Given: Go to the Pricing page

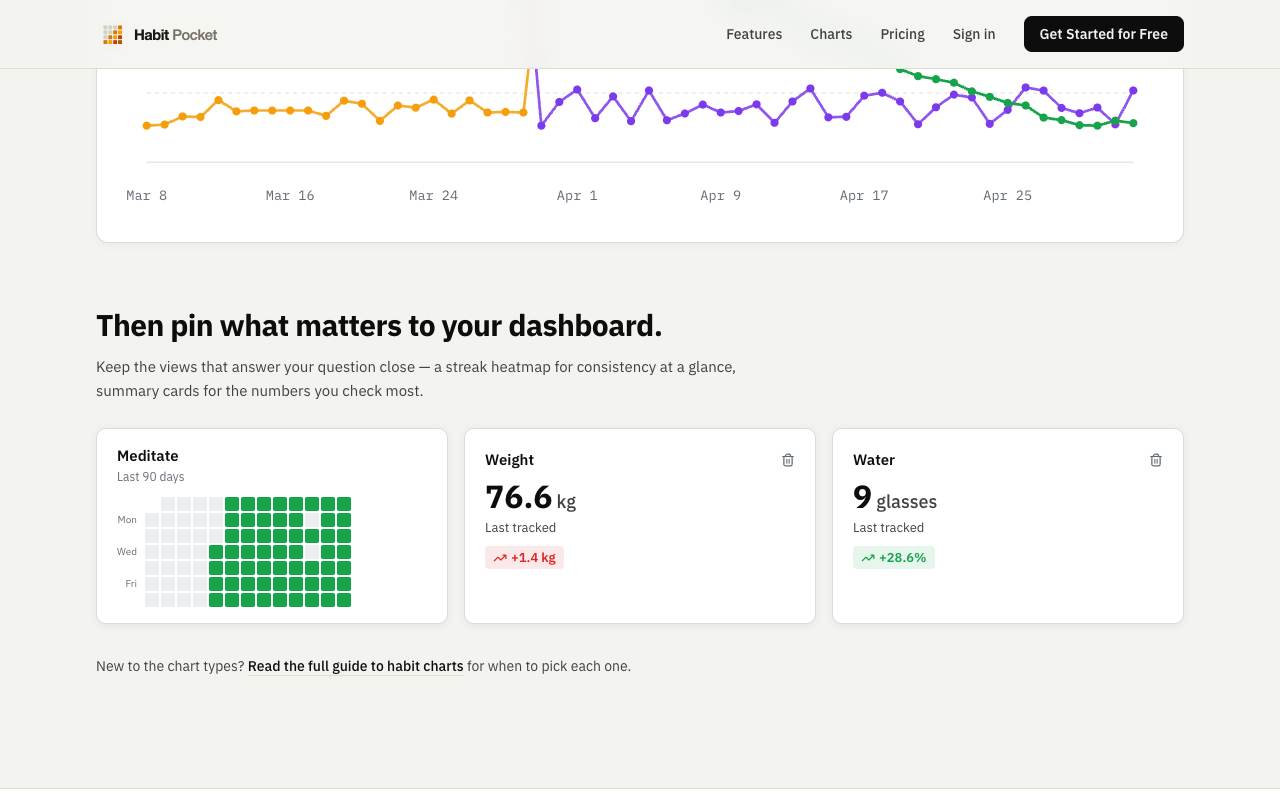Looking at the screenshot, I should point(903,34).
